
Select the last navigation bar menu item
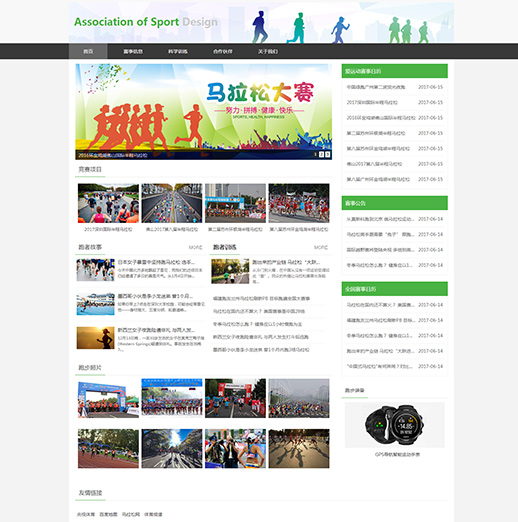click(268, 51)
